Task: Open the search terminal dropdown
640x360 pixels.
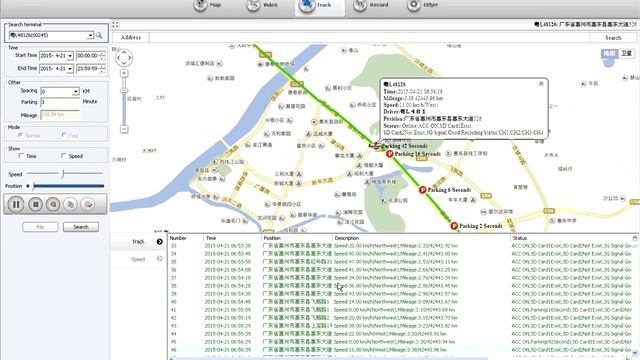Action: [90, 36]
